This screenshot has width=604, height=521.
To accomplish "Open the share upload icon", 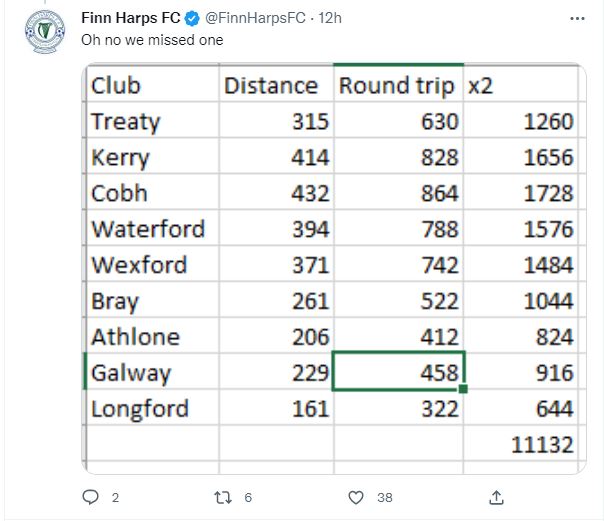I will coord(496,497).
